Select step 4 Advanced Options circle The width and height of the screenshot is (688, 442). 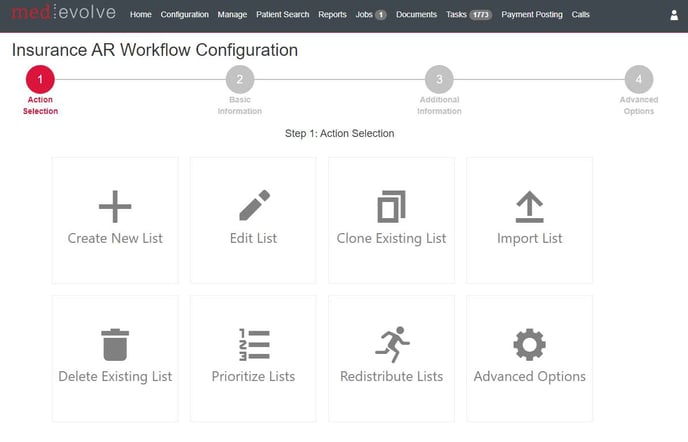638,80
